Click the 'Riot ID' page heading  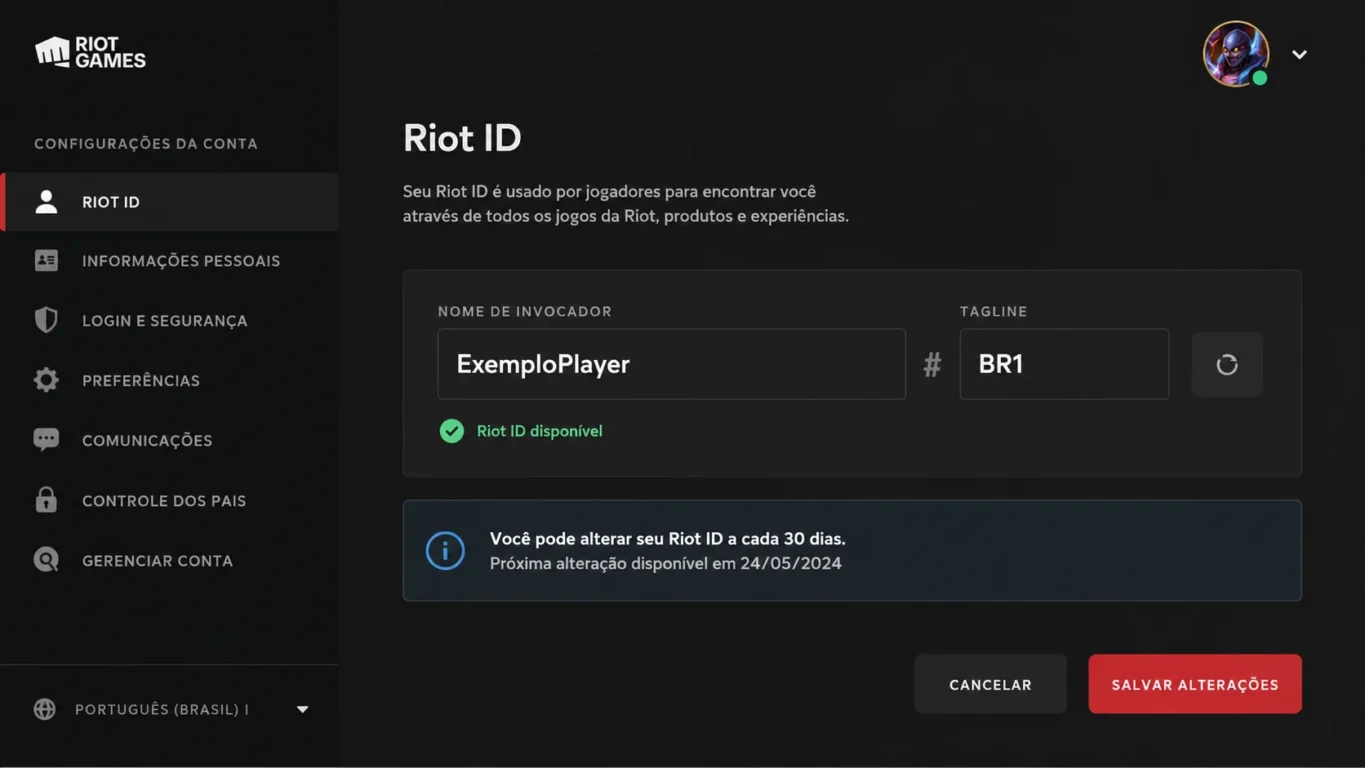[x=462, y=138]
